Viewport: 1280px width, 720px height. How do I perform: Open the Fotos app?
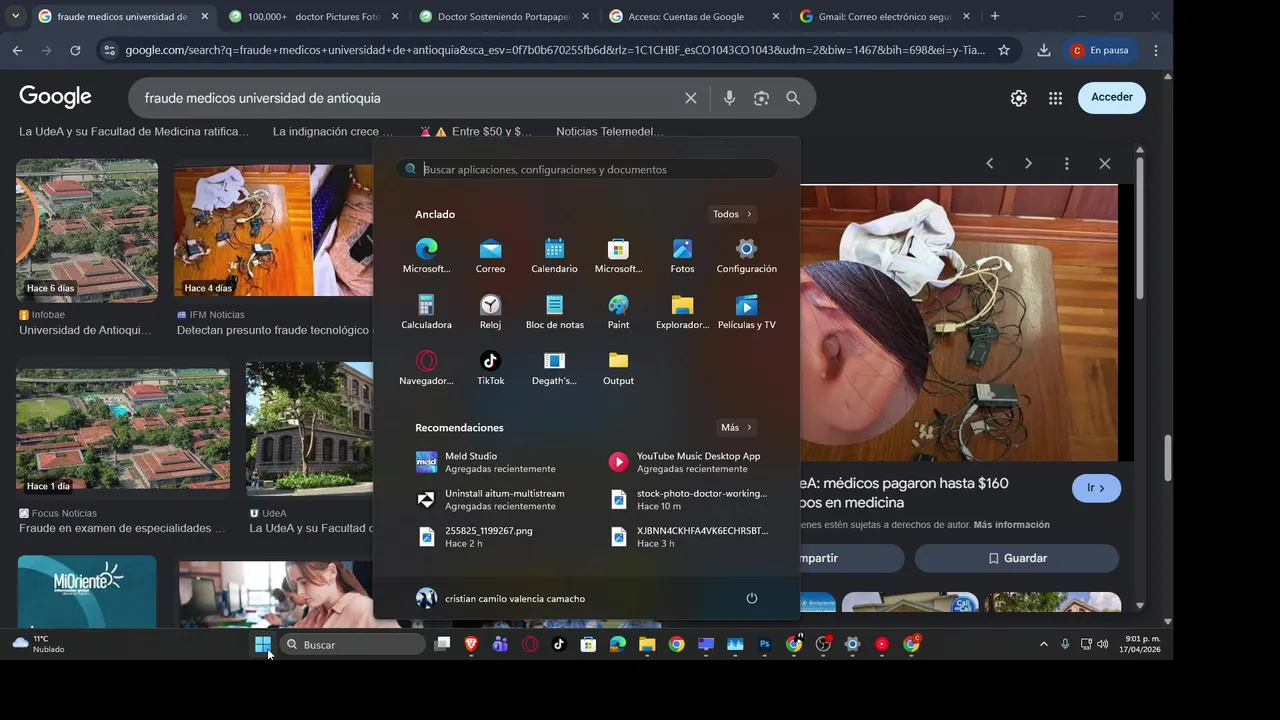tap(682, 255)
